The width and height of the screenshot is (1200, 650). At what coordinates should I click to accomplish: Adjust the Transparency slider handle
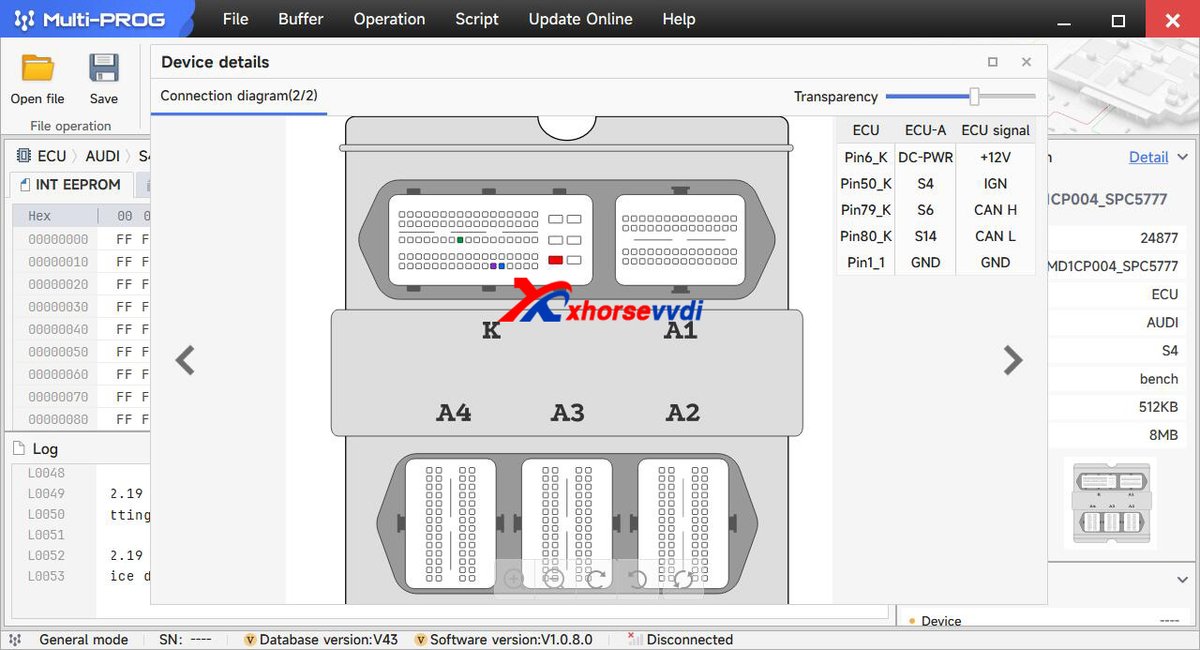(x=974, y=96)
